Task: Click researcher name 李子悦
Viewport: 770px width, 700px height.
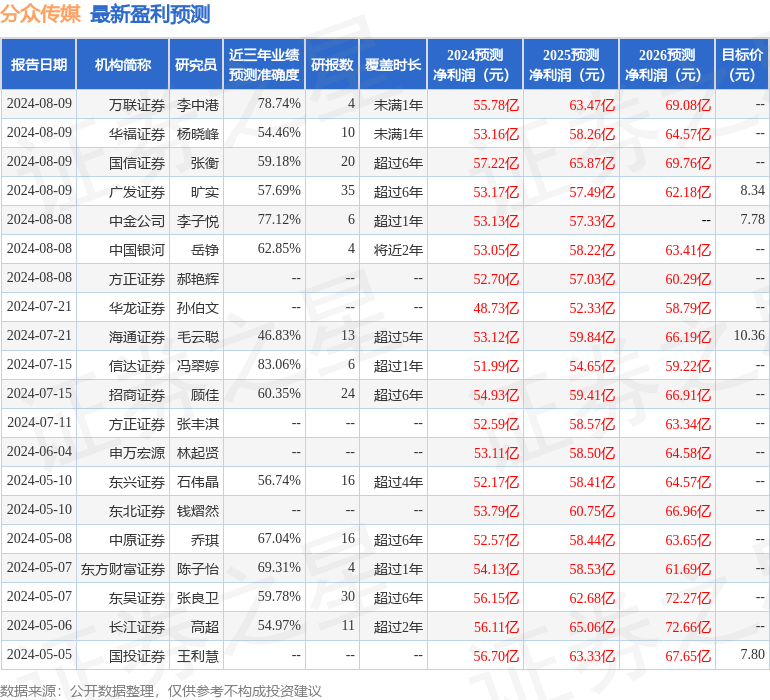Action: (x=197, y=221)
